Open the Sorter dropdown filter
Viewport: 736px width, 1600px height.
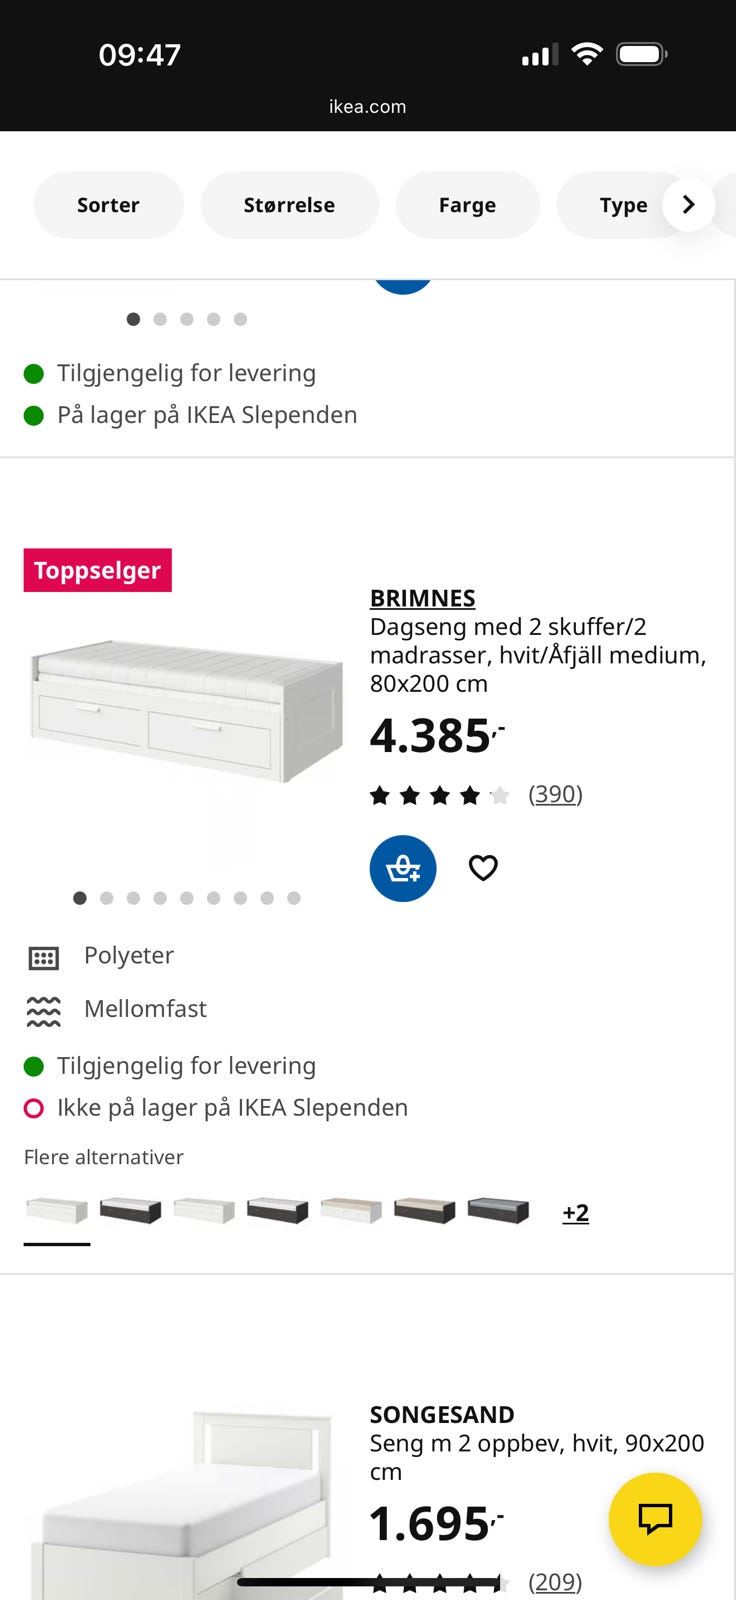click(x=108, y=204)
